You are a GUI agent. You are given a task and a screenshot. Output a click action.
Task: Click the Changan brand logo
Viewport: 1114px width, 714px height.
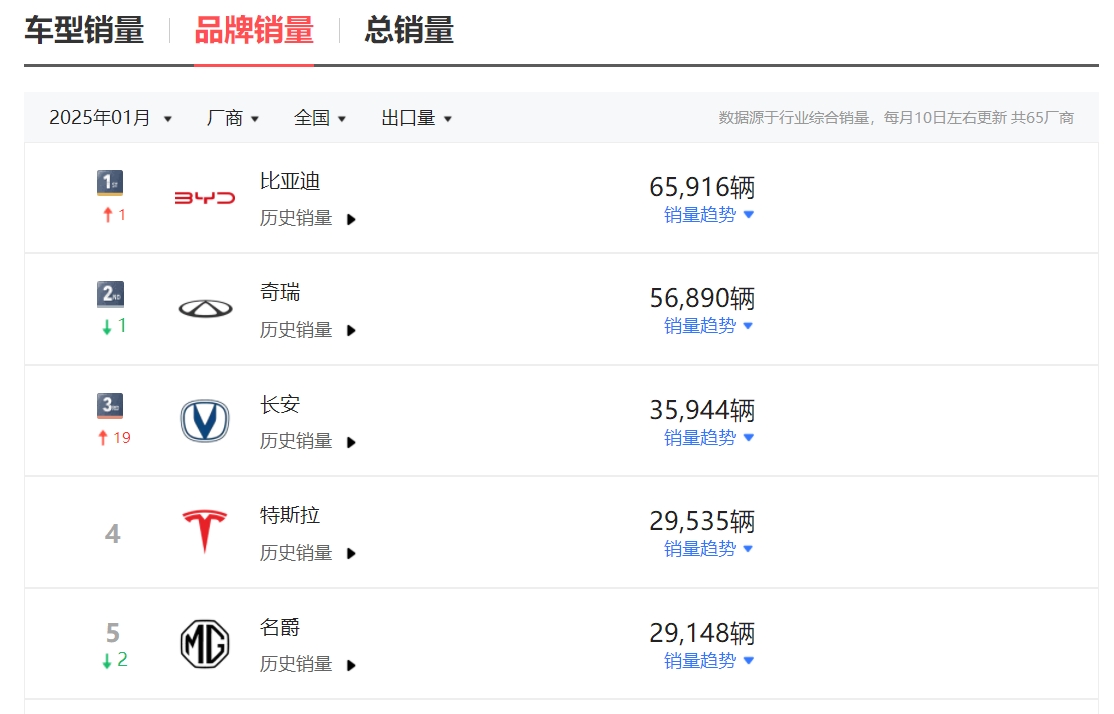[x=205, y=421]
